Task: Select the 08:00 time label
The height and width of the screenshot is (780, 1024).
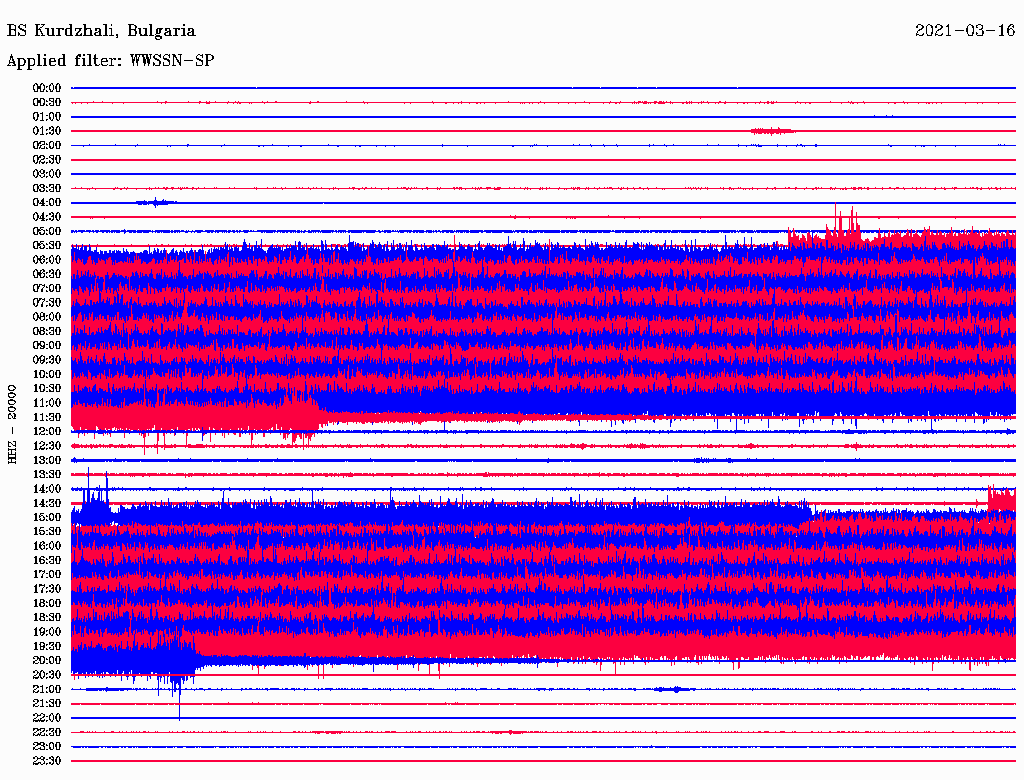Action: 47,317
